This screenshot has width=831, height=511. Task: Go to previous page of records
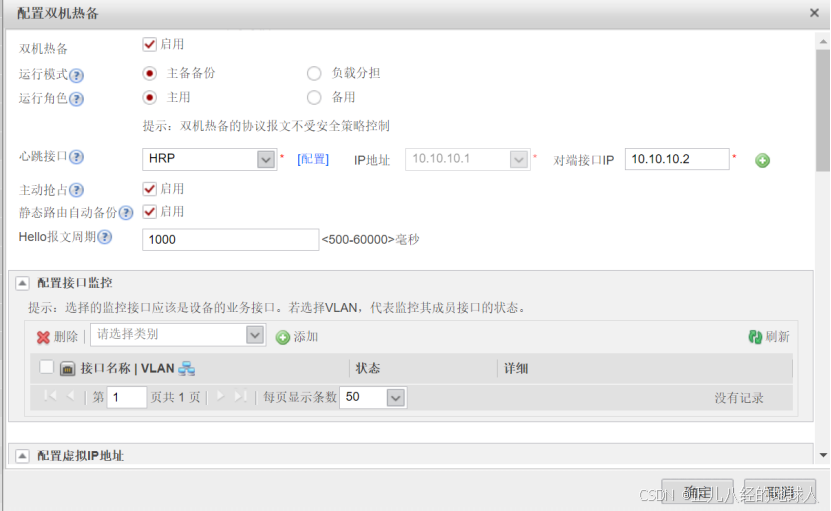point(70,397)
